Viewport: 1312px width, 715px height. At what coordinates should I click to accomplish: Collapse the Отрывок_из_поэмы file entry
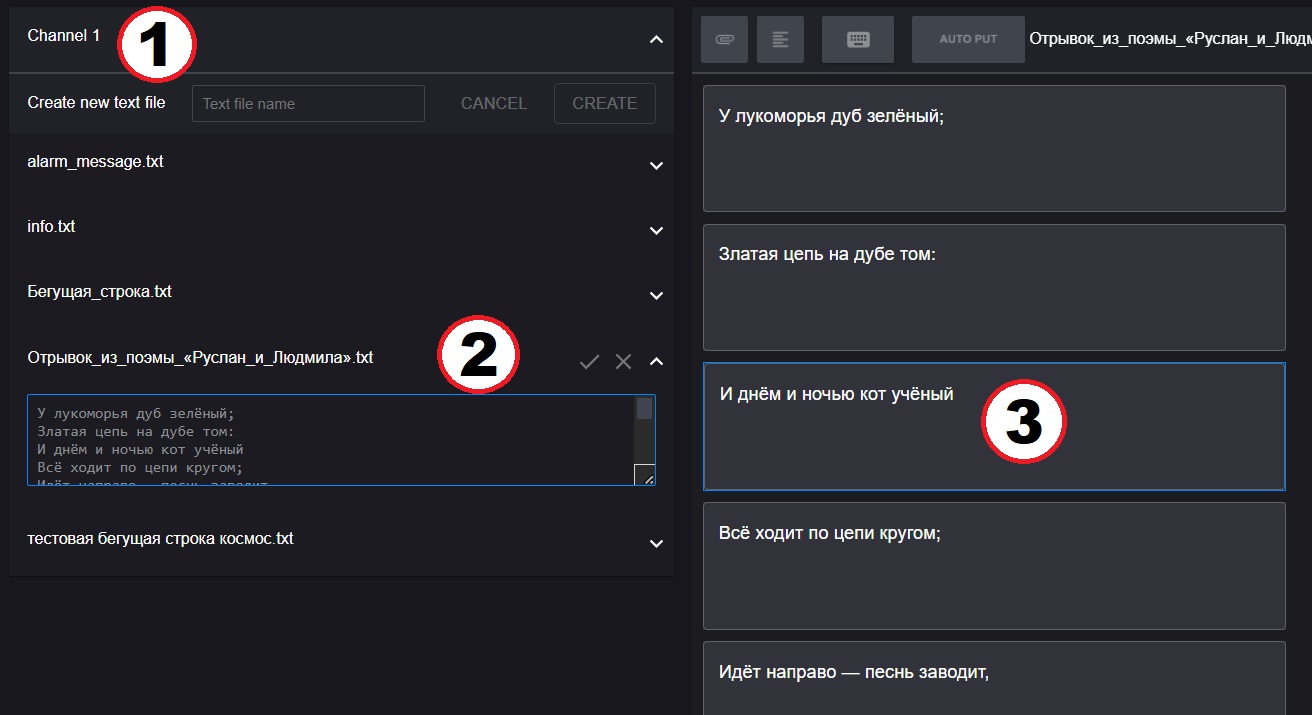656,361
